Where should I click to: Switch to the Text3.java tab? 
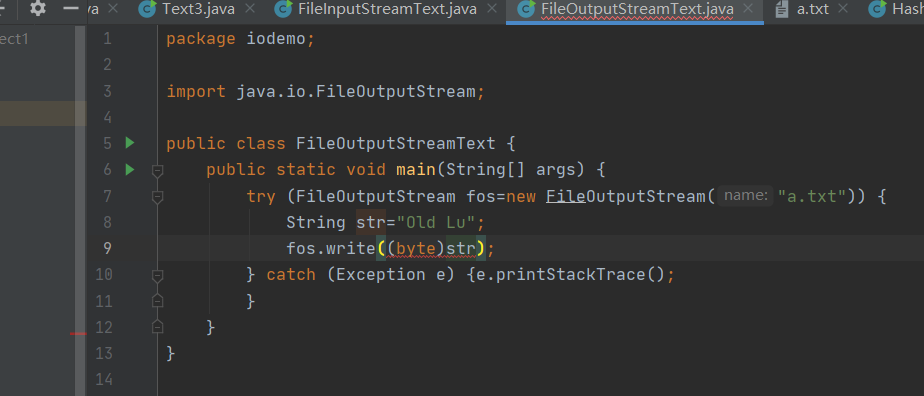pyautogui.click(x=198, y=9)
